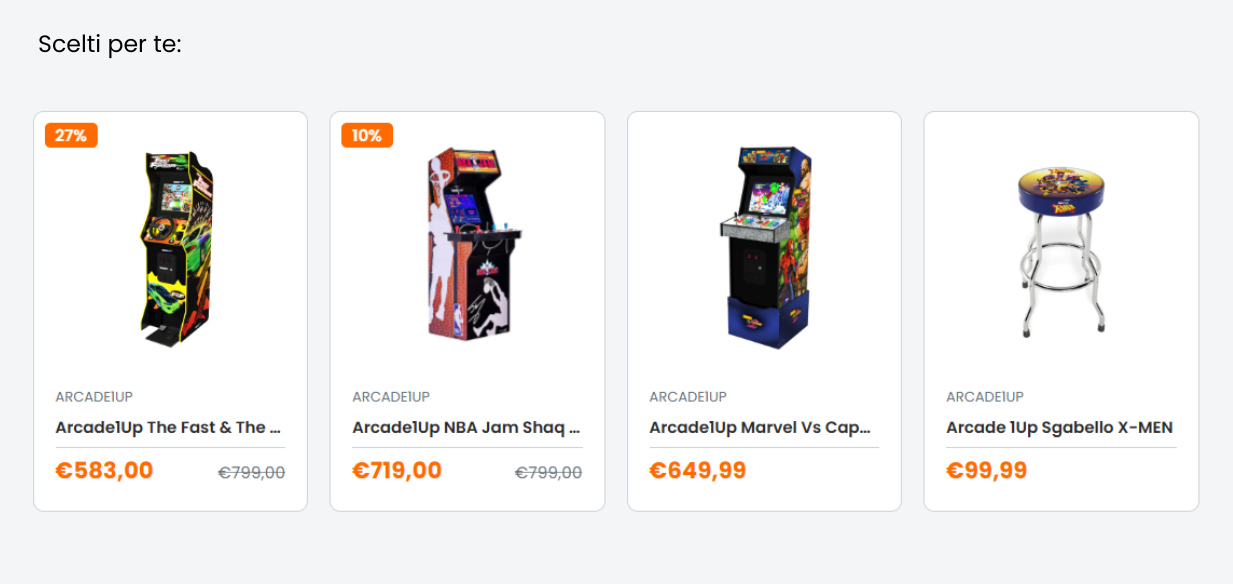The height and width of the screenshot is (584, 1233).
Task: Open Arcade1Up The Fast & The... title link
Action: coord(168,427)
